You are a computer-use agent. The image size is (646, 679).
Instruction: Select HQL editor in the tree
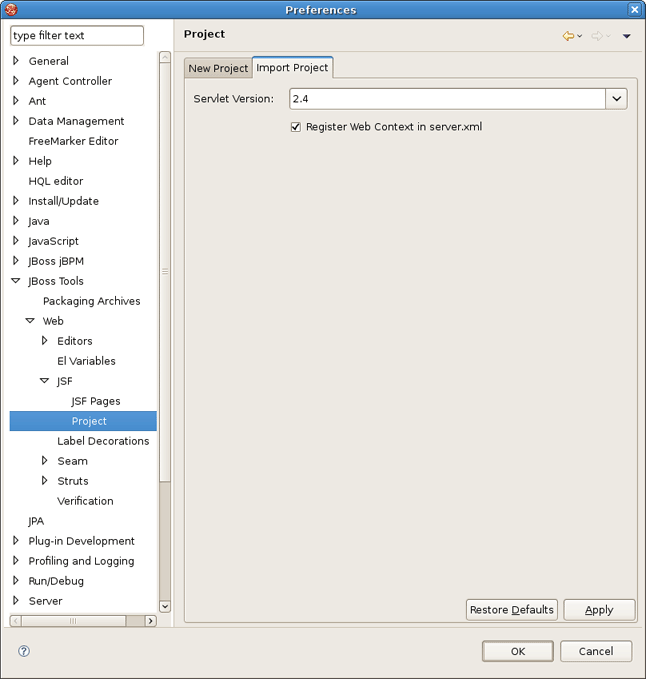tap(56, 181)
